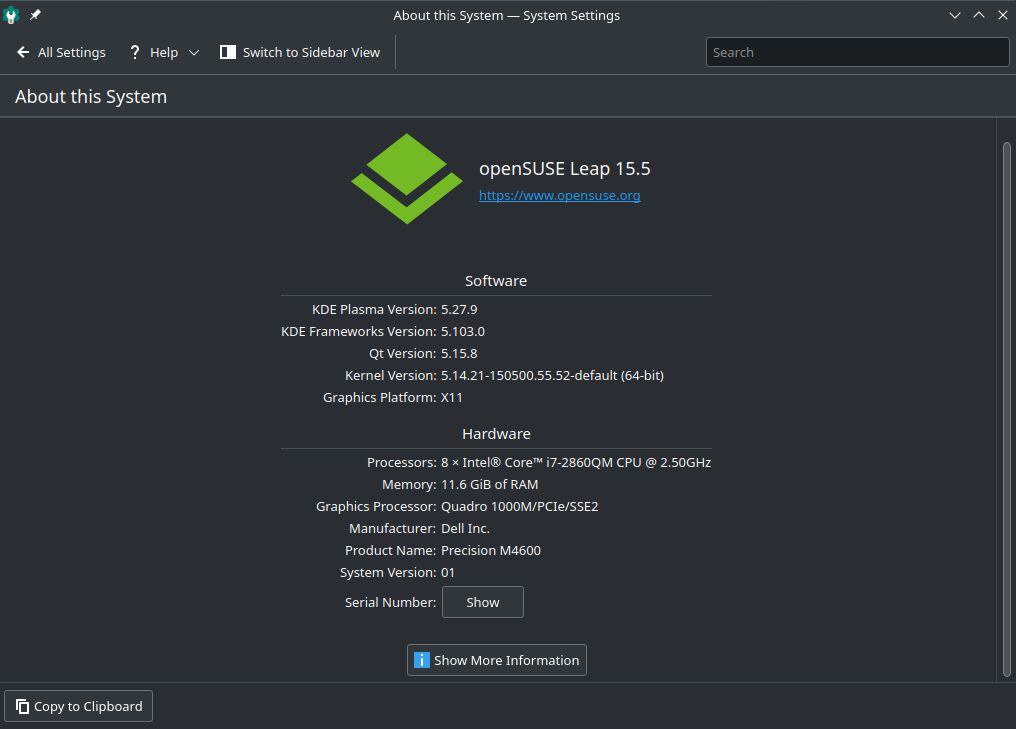Image resolution: width=1016 pixels, height=729 pixels.
Task: Select Qt Version value 5.15.8
Action: point(459,353)
